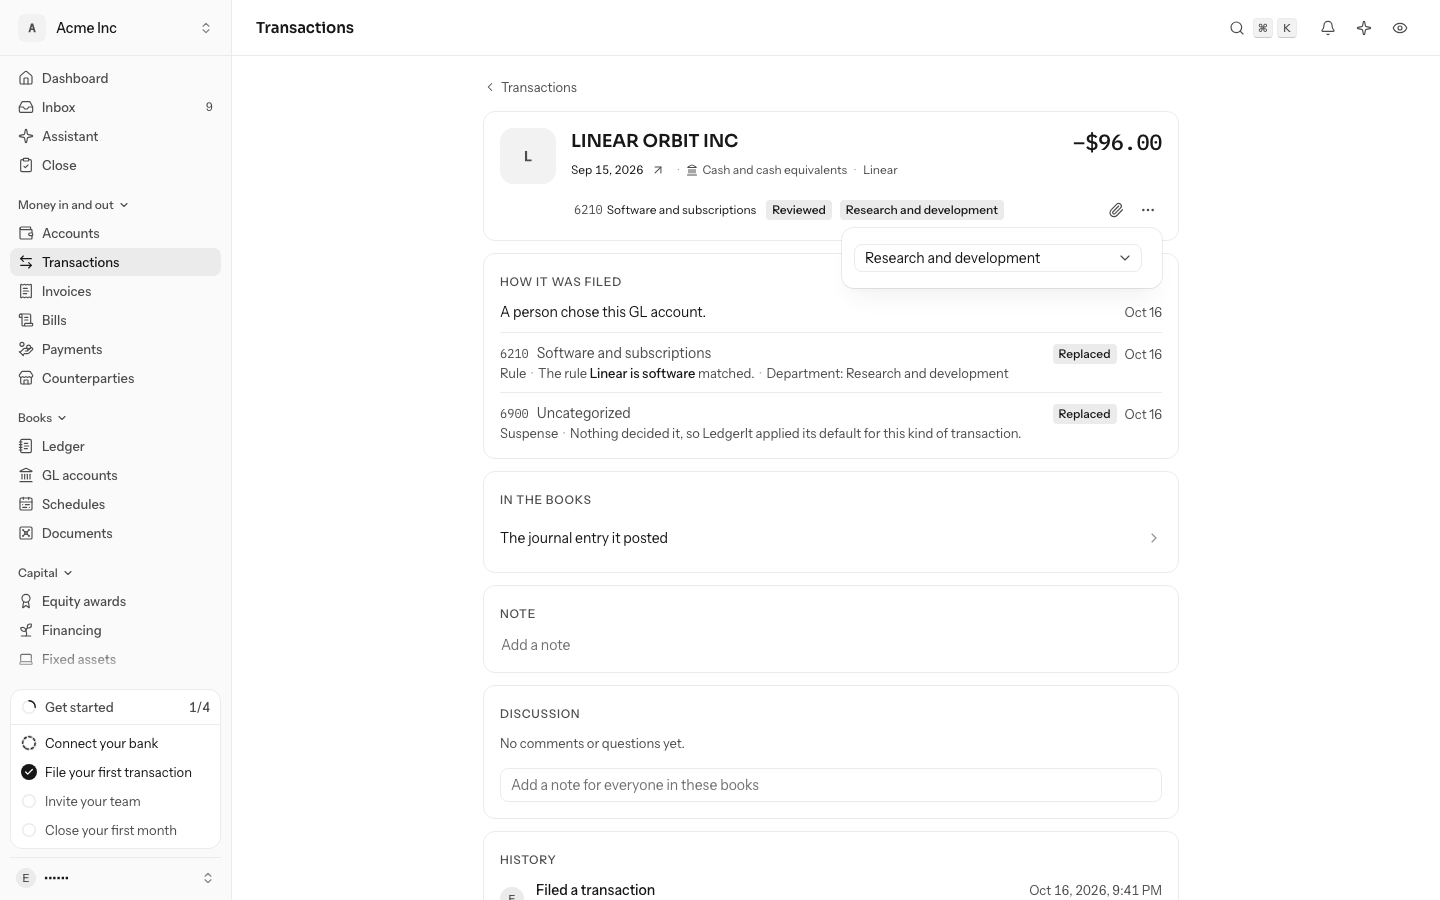The image size is (1440, 900).
Task: Open Documents in Books section
Action: click(x=115, y=533)
